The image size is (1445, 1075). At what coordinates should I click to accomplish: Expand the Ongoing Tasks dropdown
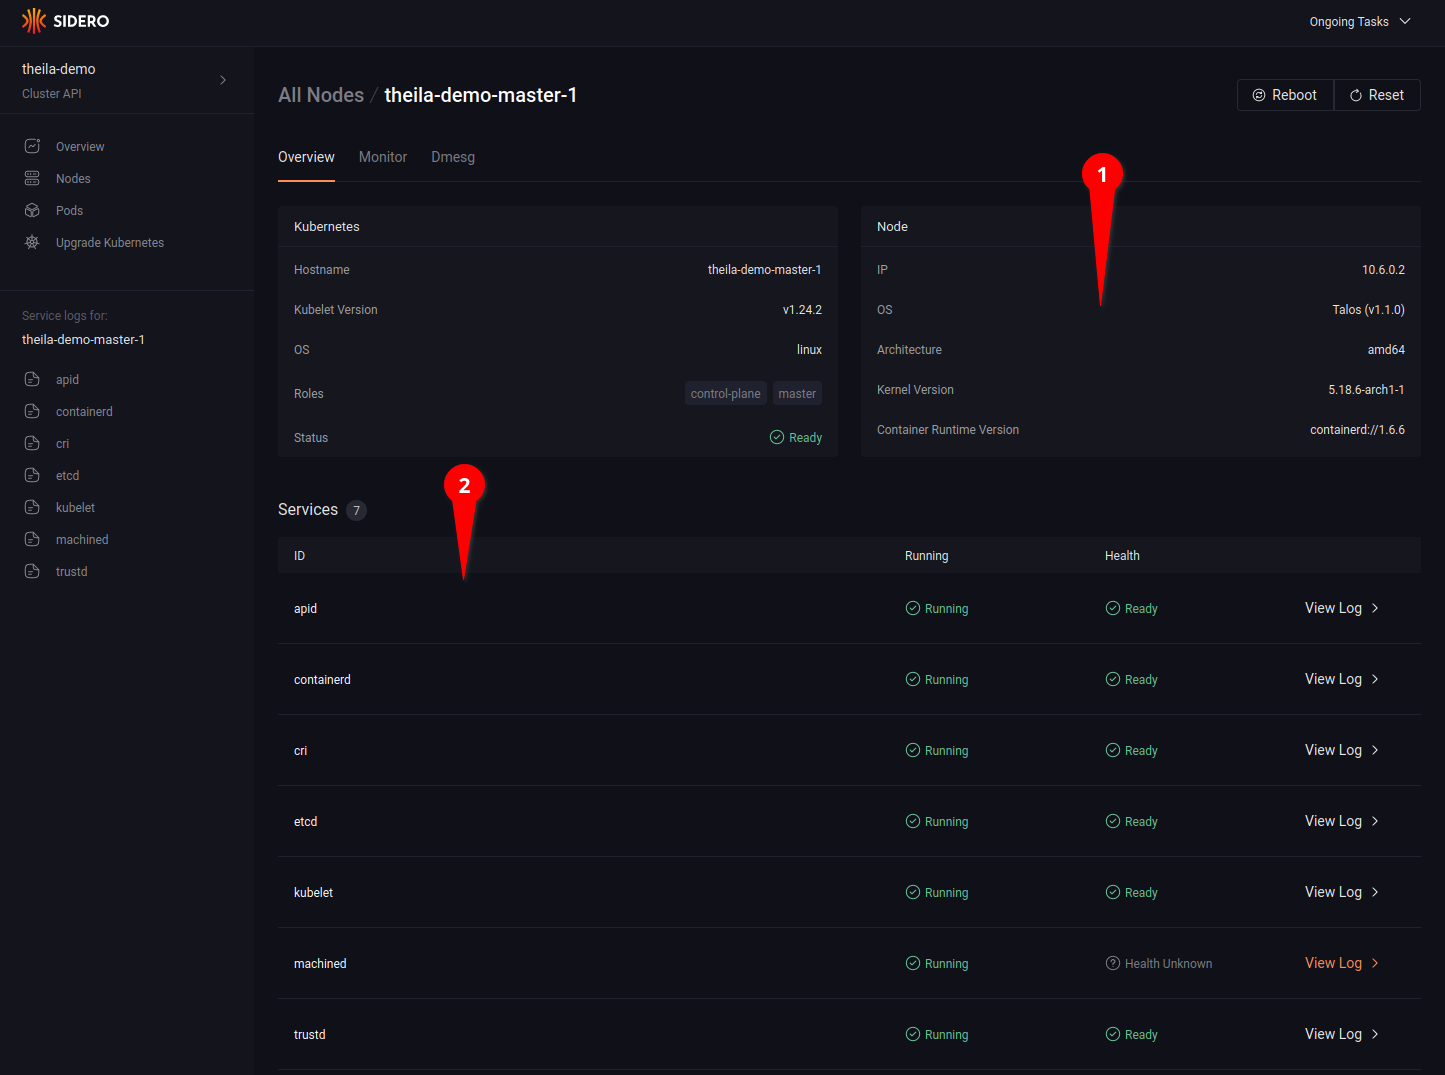pyautogui.click(x=1360, y=22)
